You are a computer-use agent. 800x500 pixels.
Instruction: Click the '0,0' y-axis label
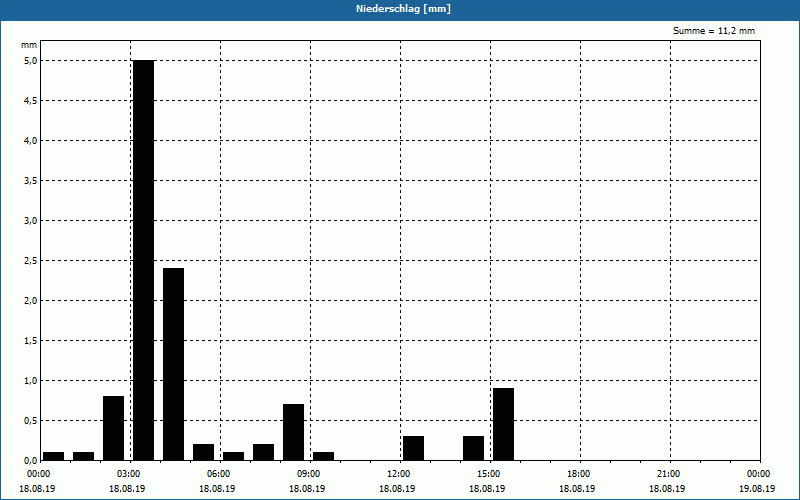(x=31, y=461)
